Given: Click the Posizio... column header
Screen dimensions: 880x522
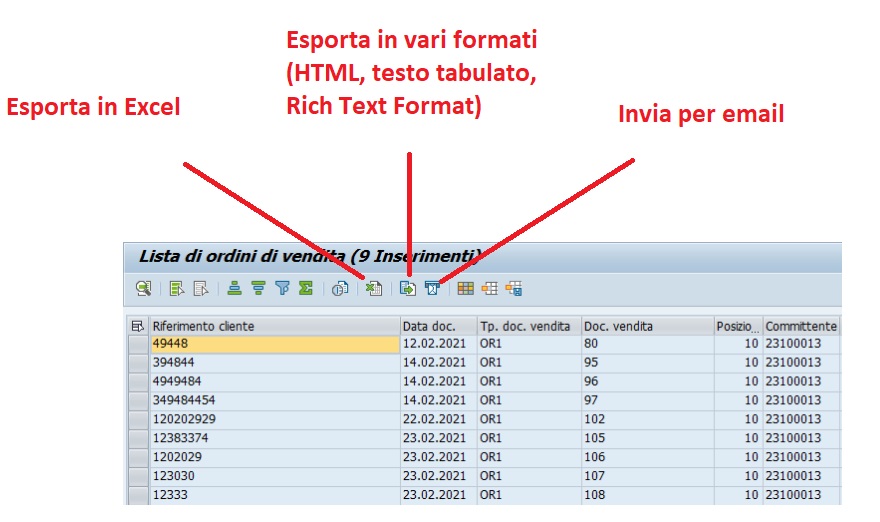Looking at the screenshot, I should [738, 326].
